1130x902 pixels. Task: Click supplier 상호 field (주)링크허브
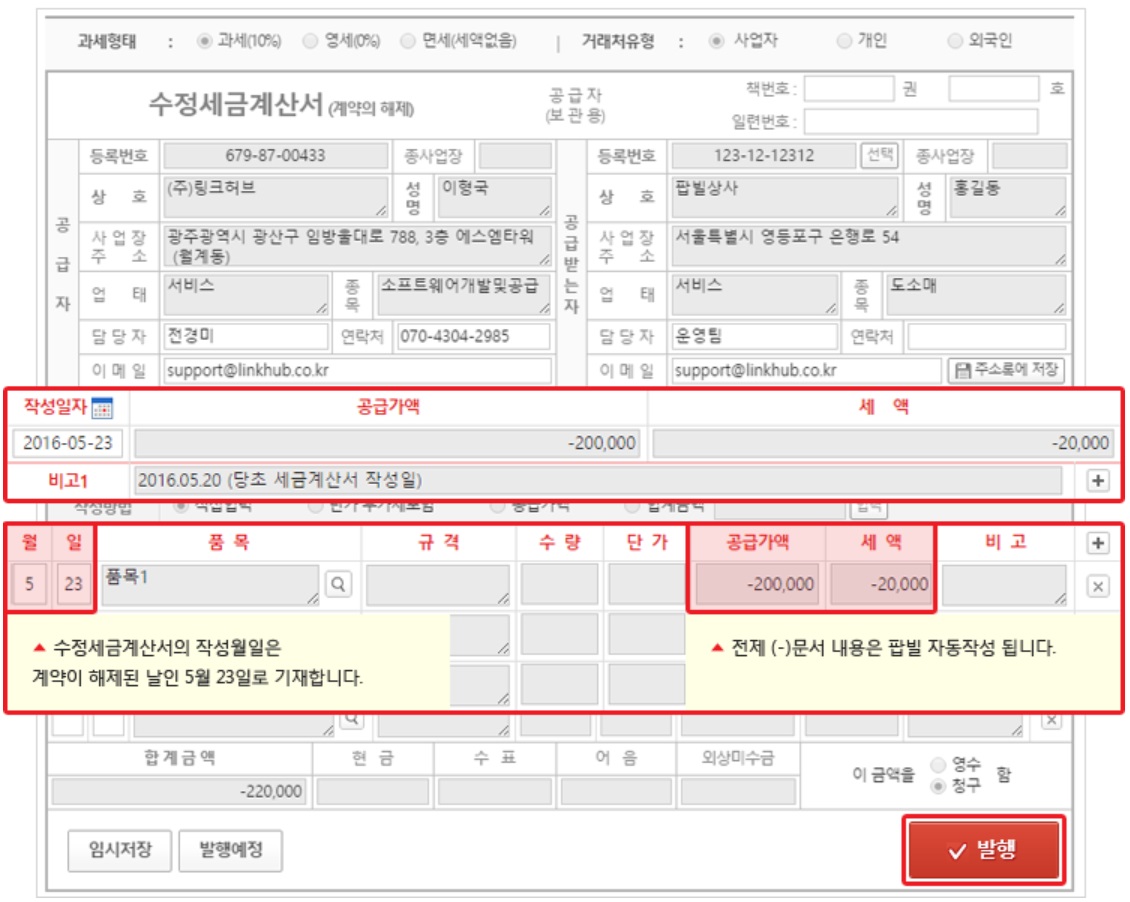[276, 197]
